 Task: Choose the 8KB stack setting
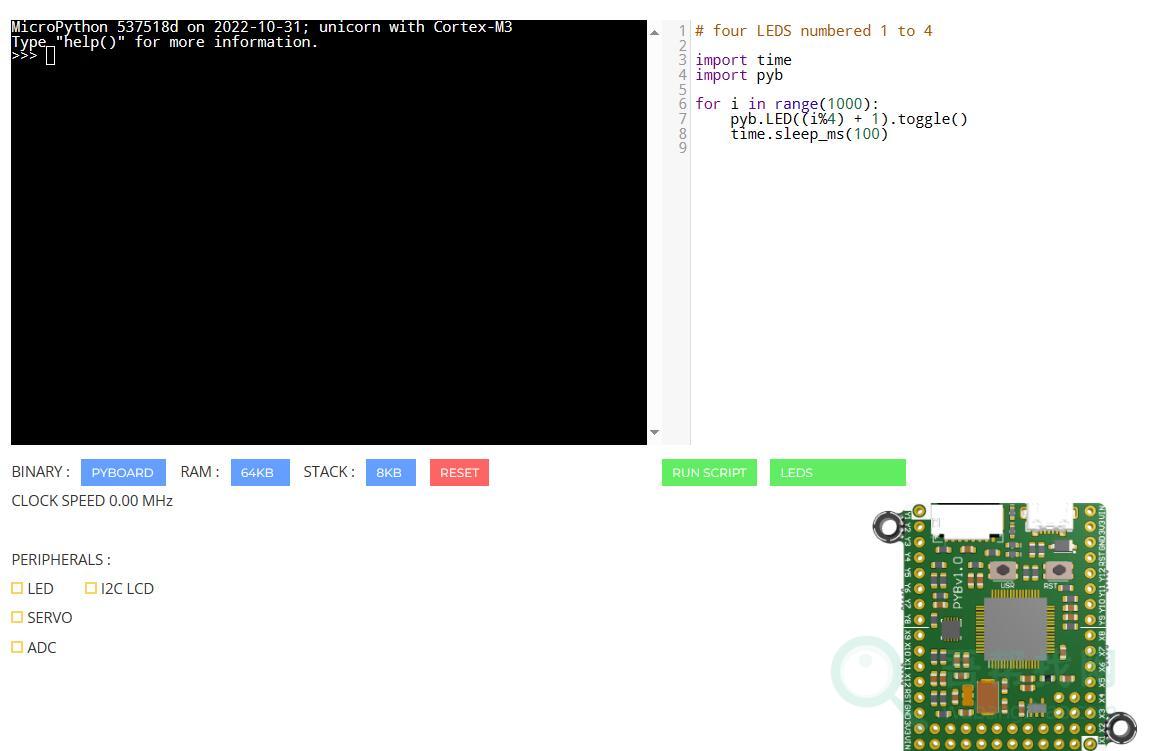390,472
